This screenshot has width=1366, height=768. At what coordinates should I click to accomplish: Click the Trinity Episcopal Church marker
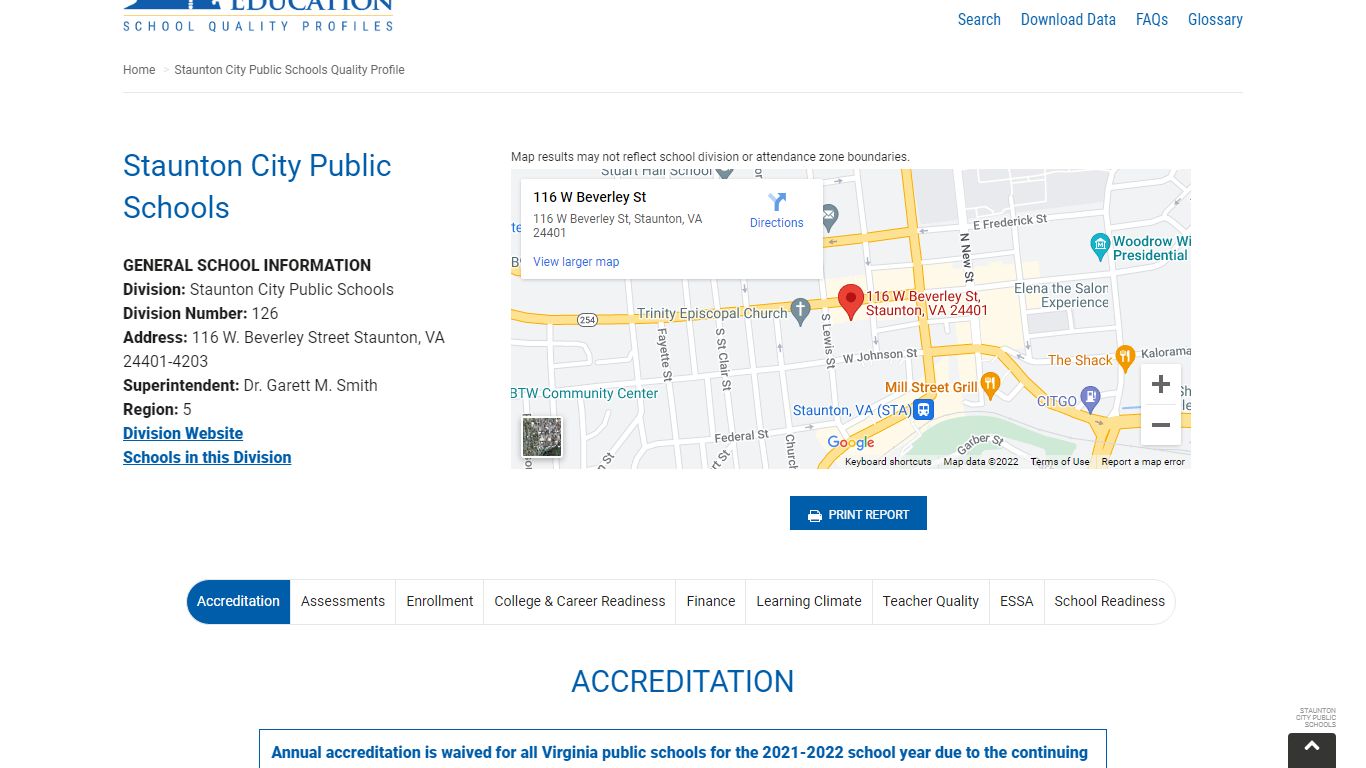coord(800,311)
